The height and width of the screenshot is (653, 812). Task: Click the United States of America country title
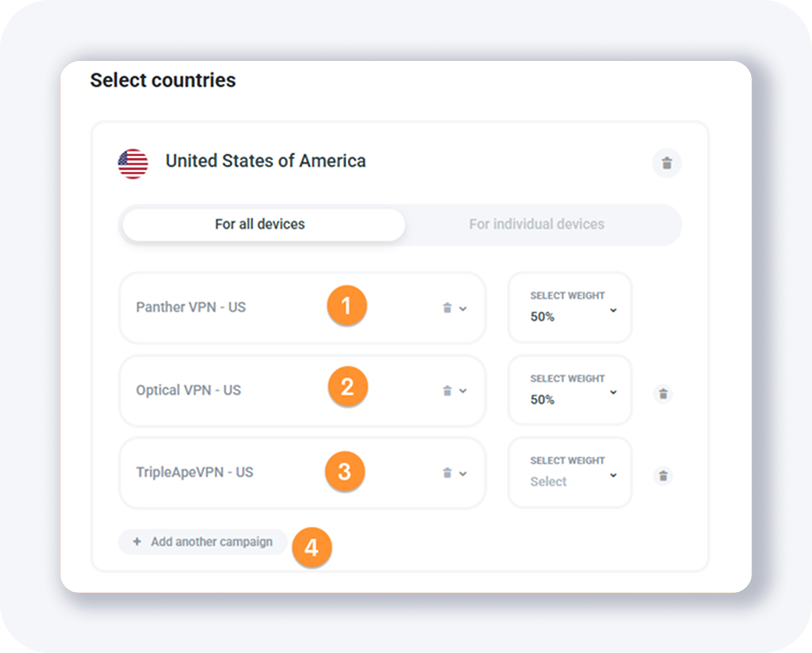[x=265, y=161]
